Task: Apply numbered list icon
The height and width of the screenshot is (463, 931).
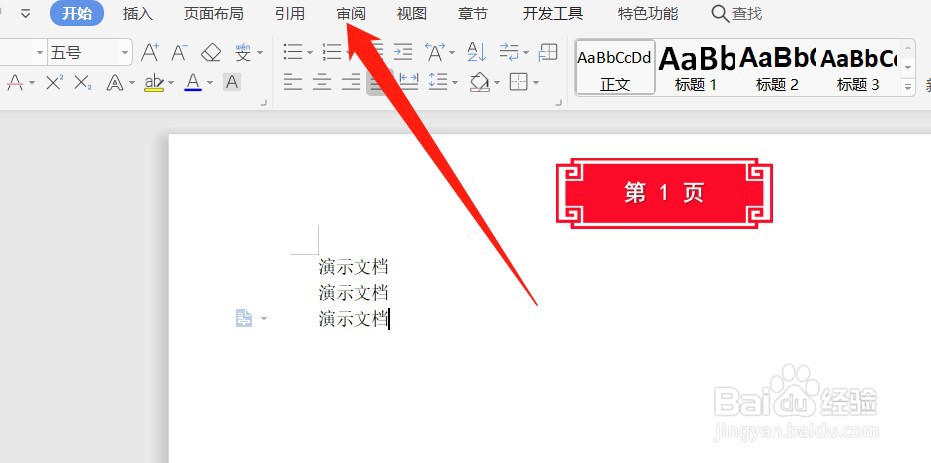Action: click(332, 52)
